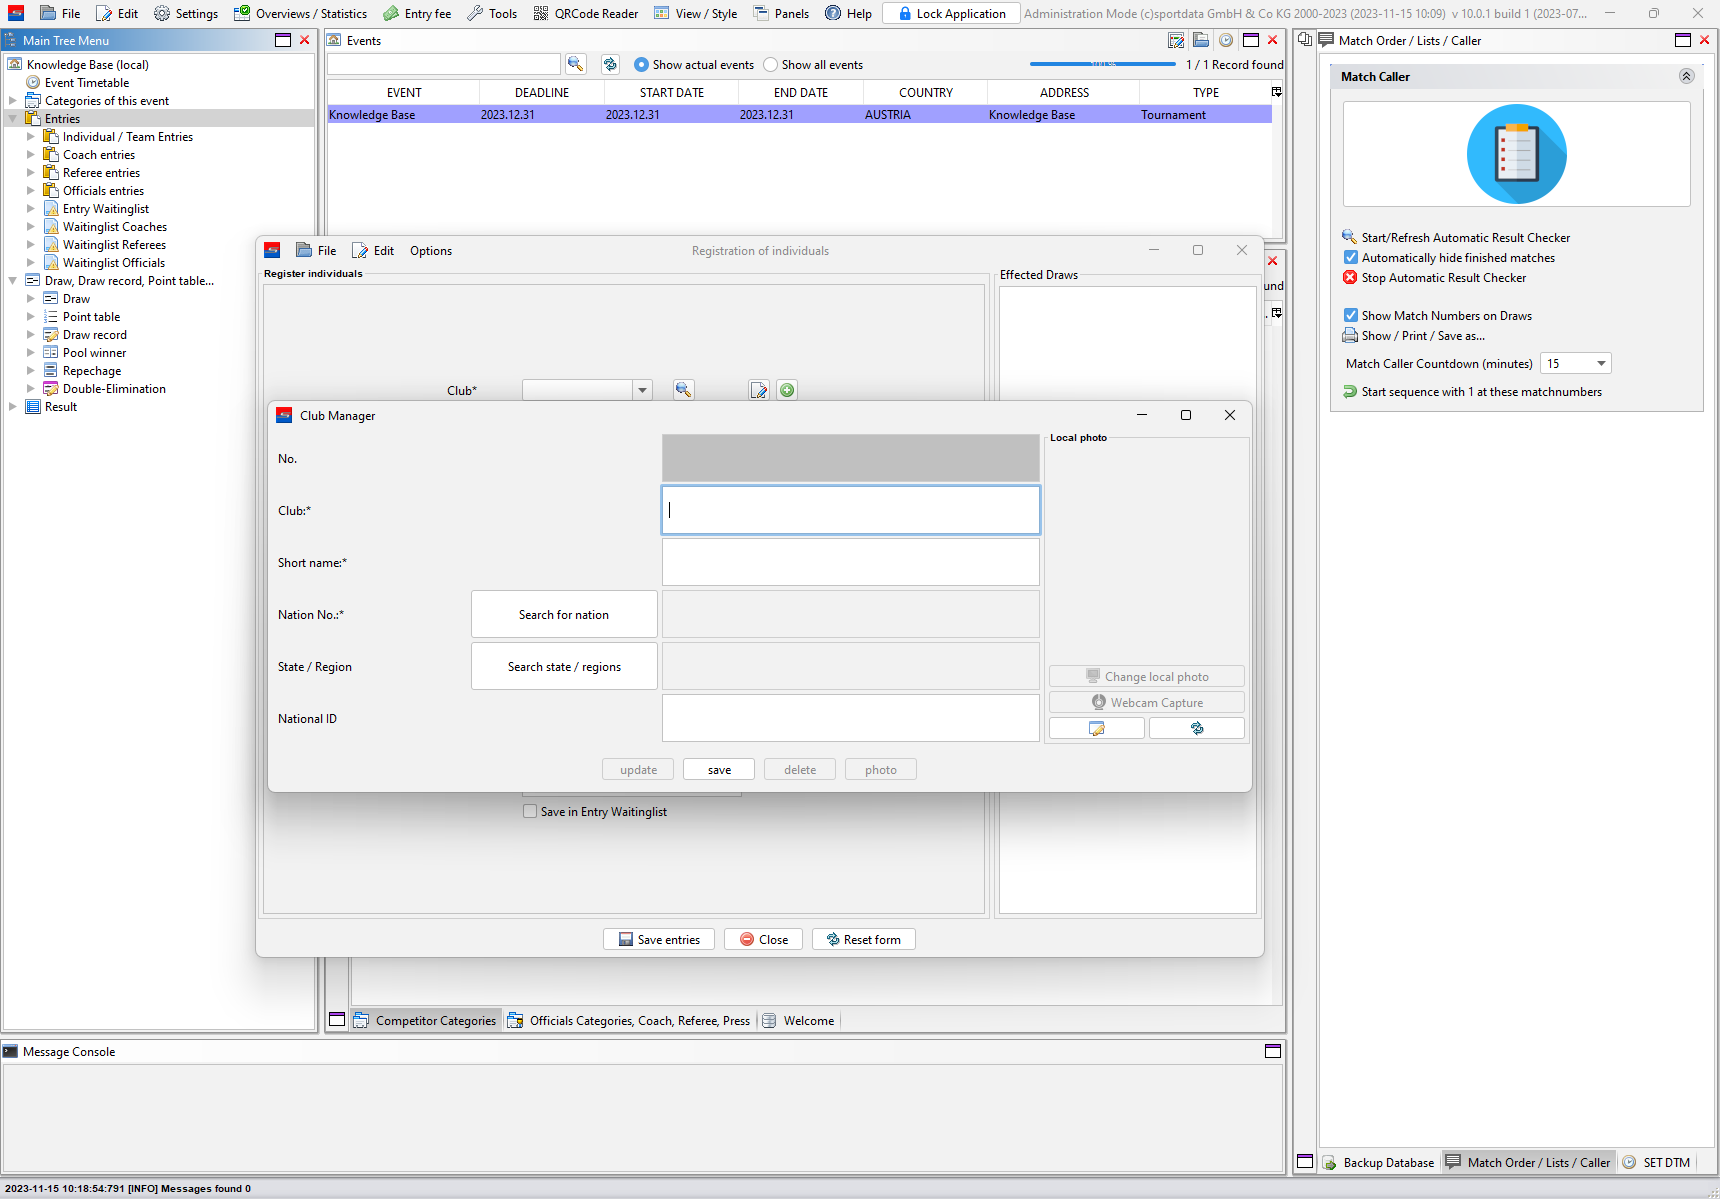Click the National ID input field
Image resolution: width=1720 pixels, height=1200 pixels.
pyautogui.click(x=851, y=718)
